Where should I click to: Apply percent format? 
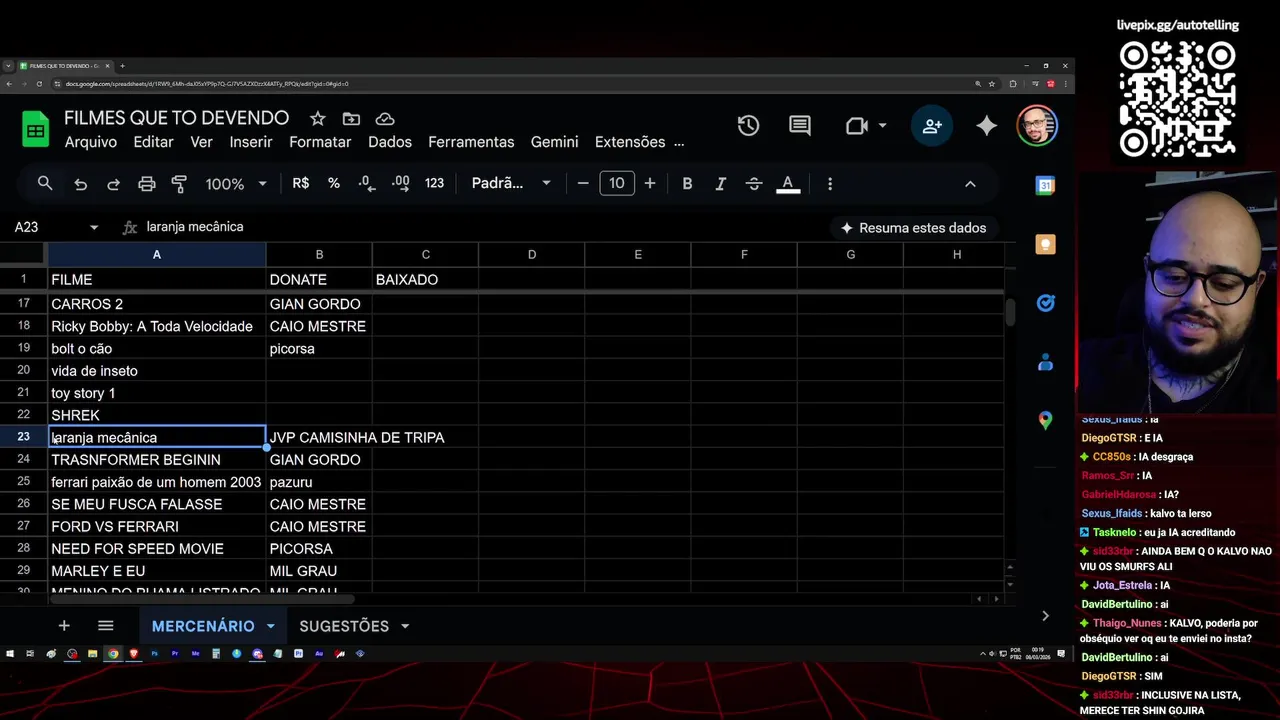tap(334, 184)
